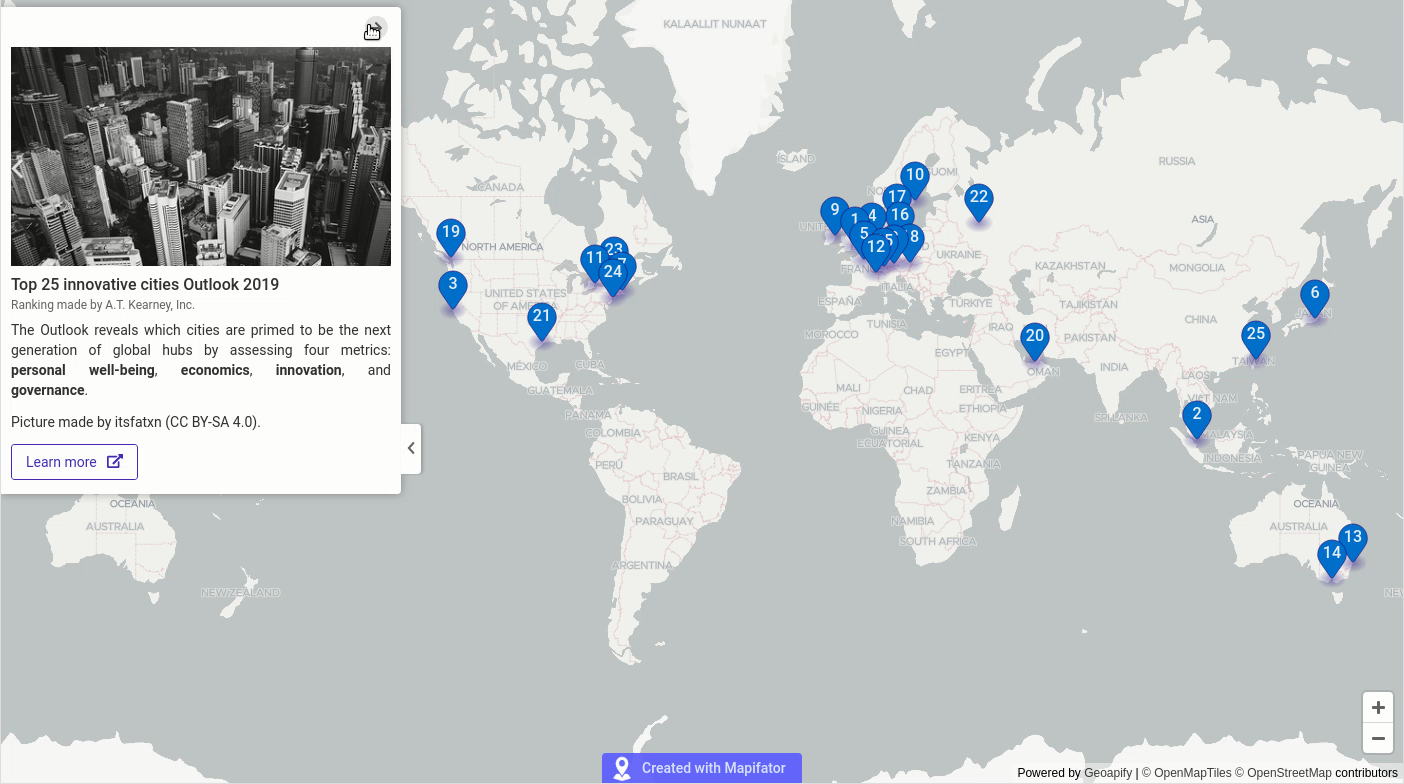Click the black-and-white city skyline photo
The width and height of the screenshot is (1404, 784).
tap(200, 155)
